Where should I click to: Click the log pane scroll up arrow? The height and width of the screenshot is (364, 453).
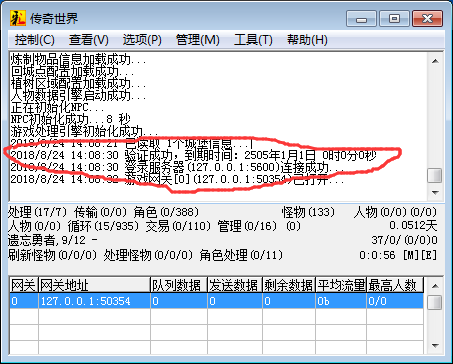pyautogui.click(x=435, y=61)
